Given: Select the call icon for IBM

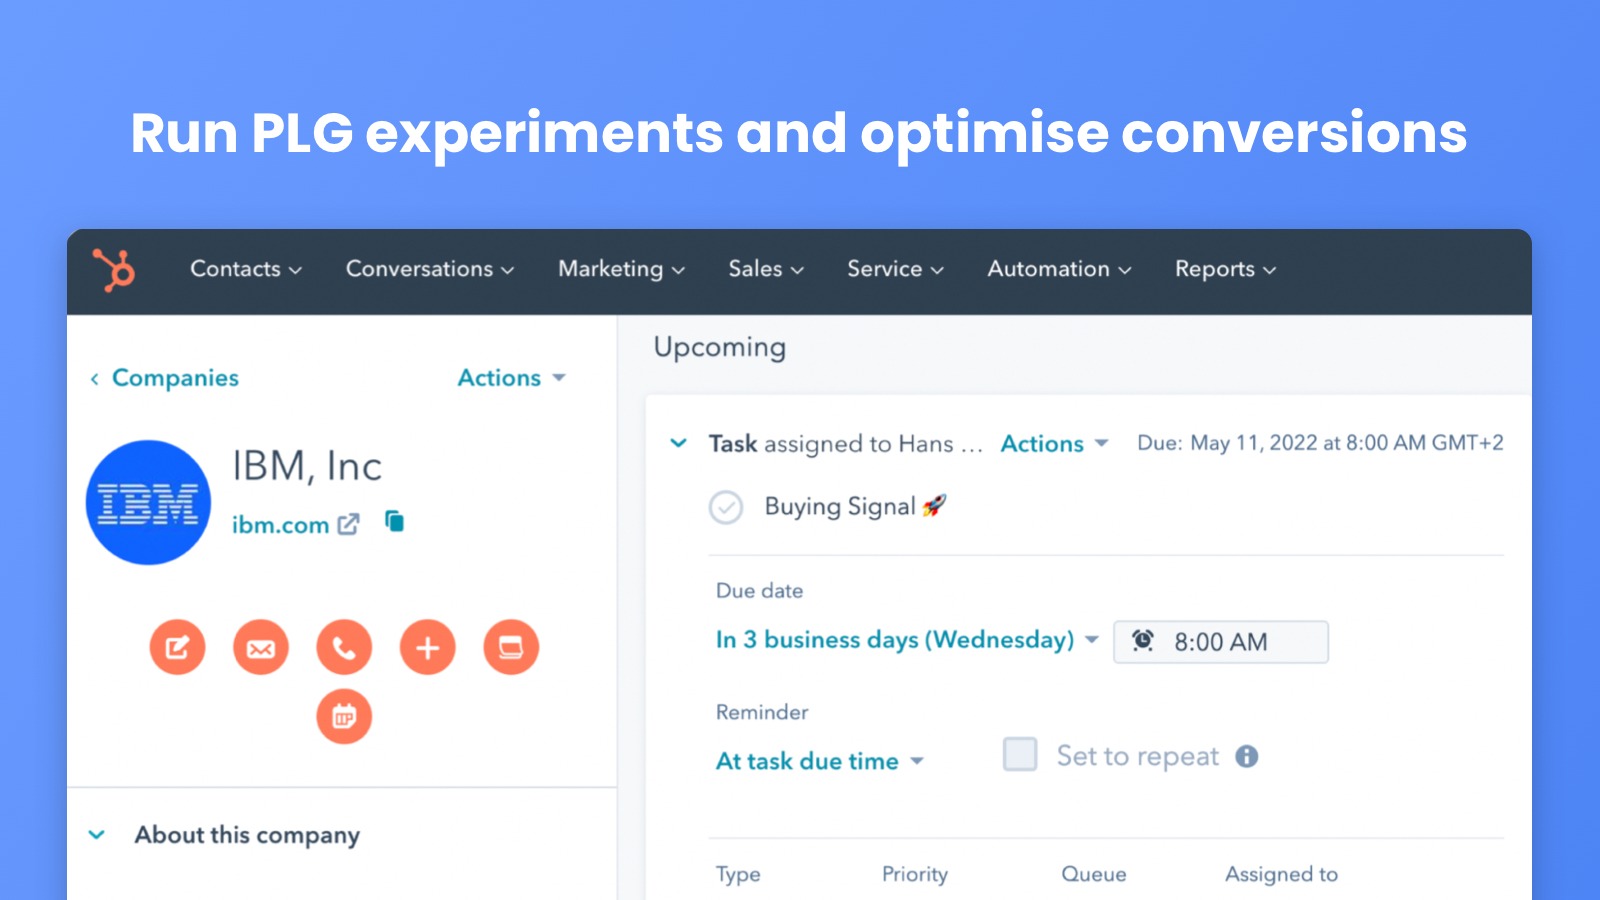Looking at the screenshot, I should 344,647.
